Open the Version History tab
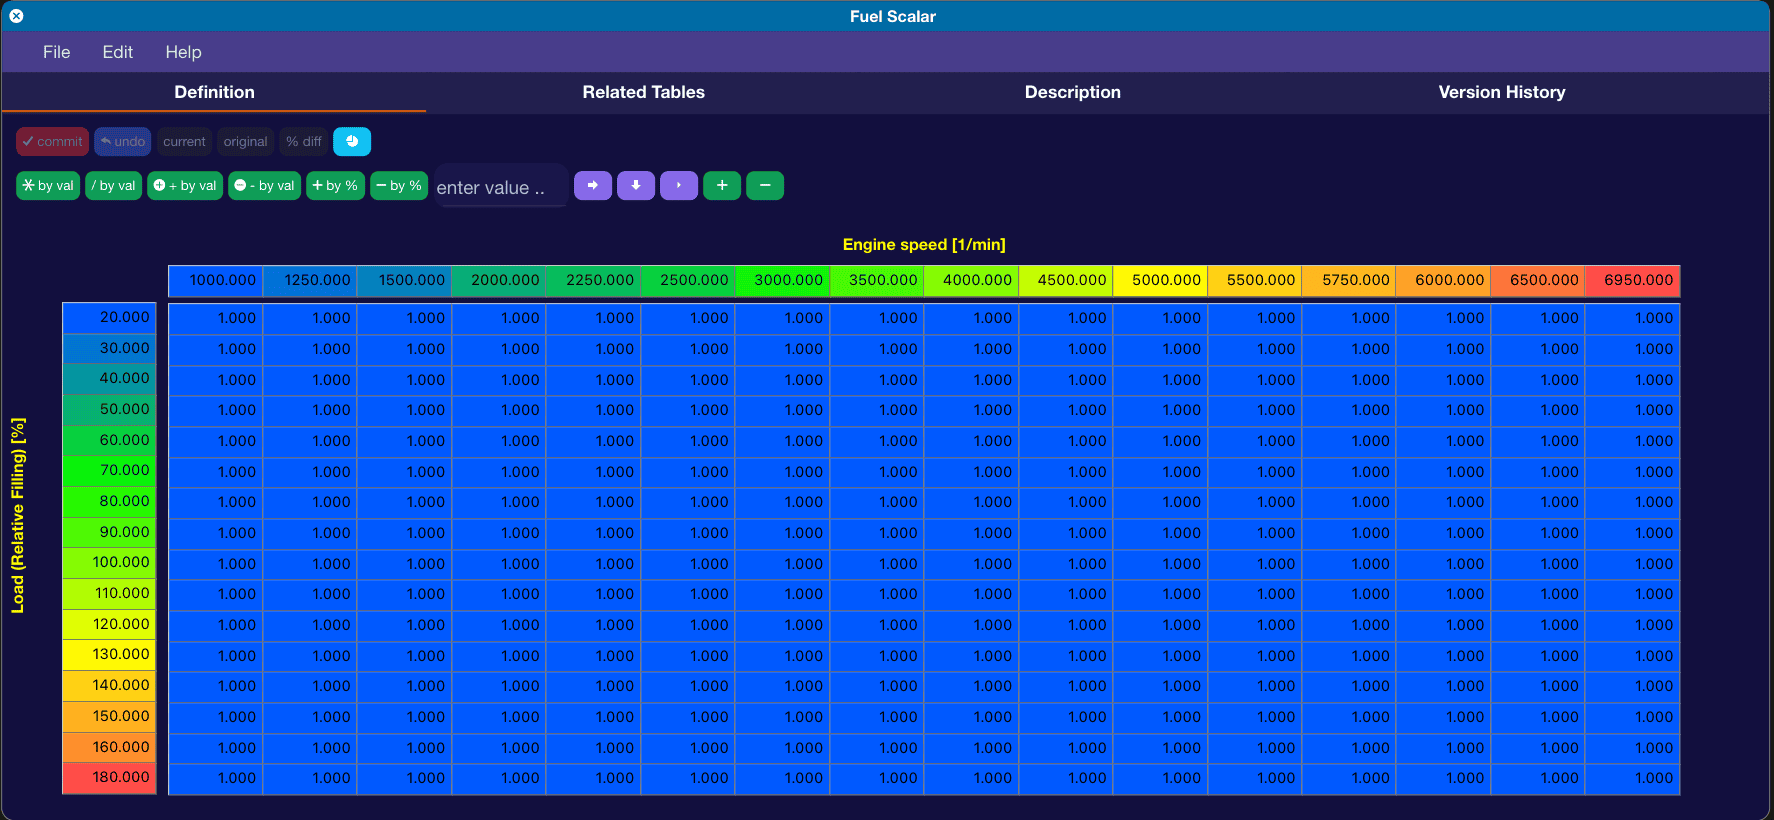Viewport: 1774px width, 820px height. pyautogui.click(x=1501, y=92)
